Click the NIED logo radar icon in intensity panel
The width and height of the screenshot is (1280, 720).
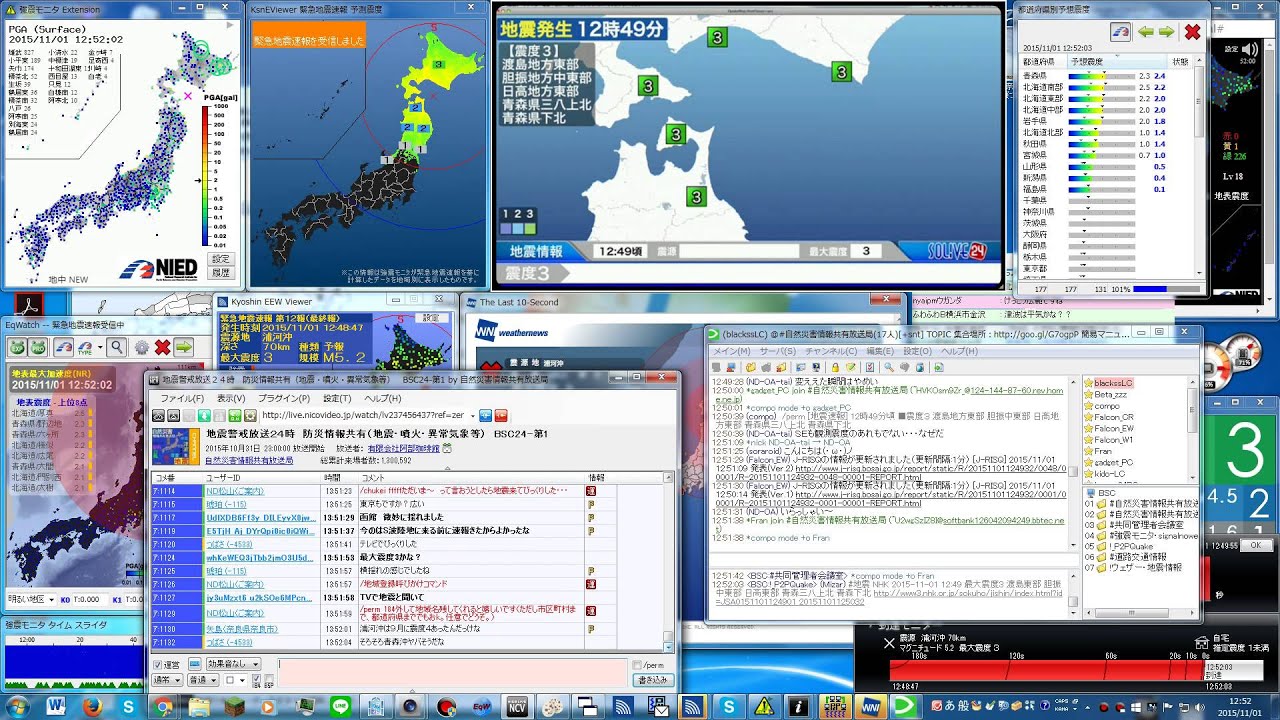[1120, 32]
